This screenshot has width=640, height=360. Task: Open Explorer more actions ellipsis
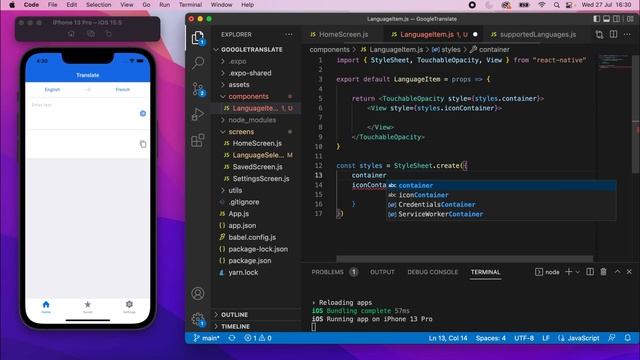289,35
